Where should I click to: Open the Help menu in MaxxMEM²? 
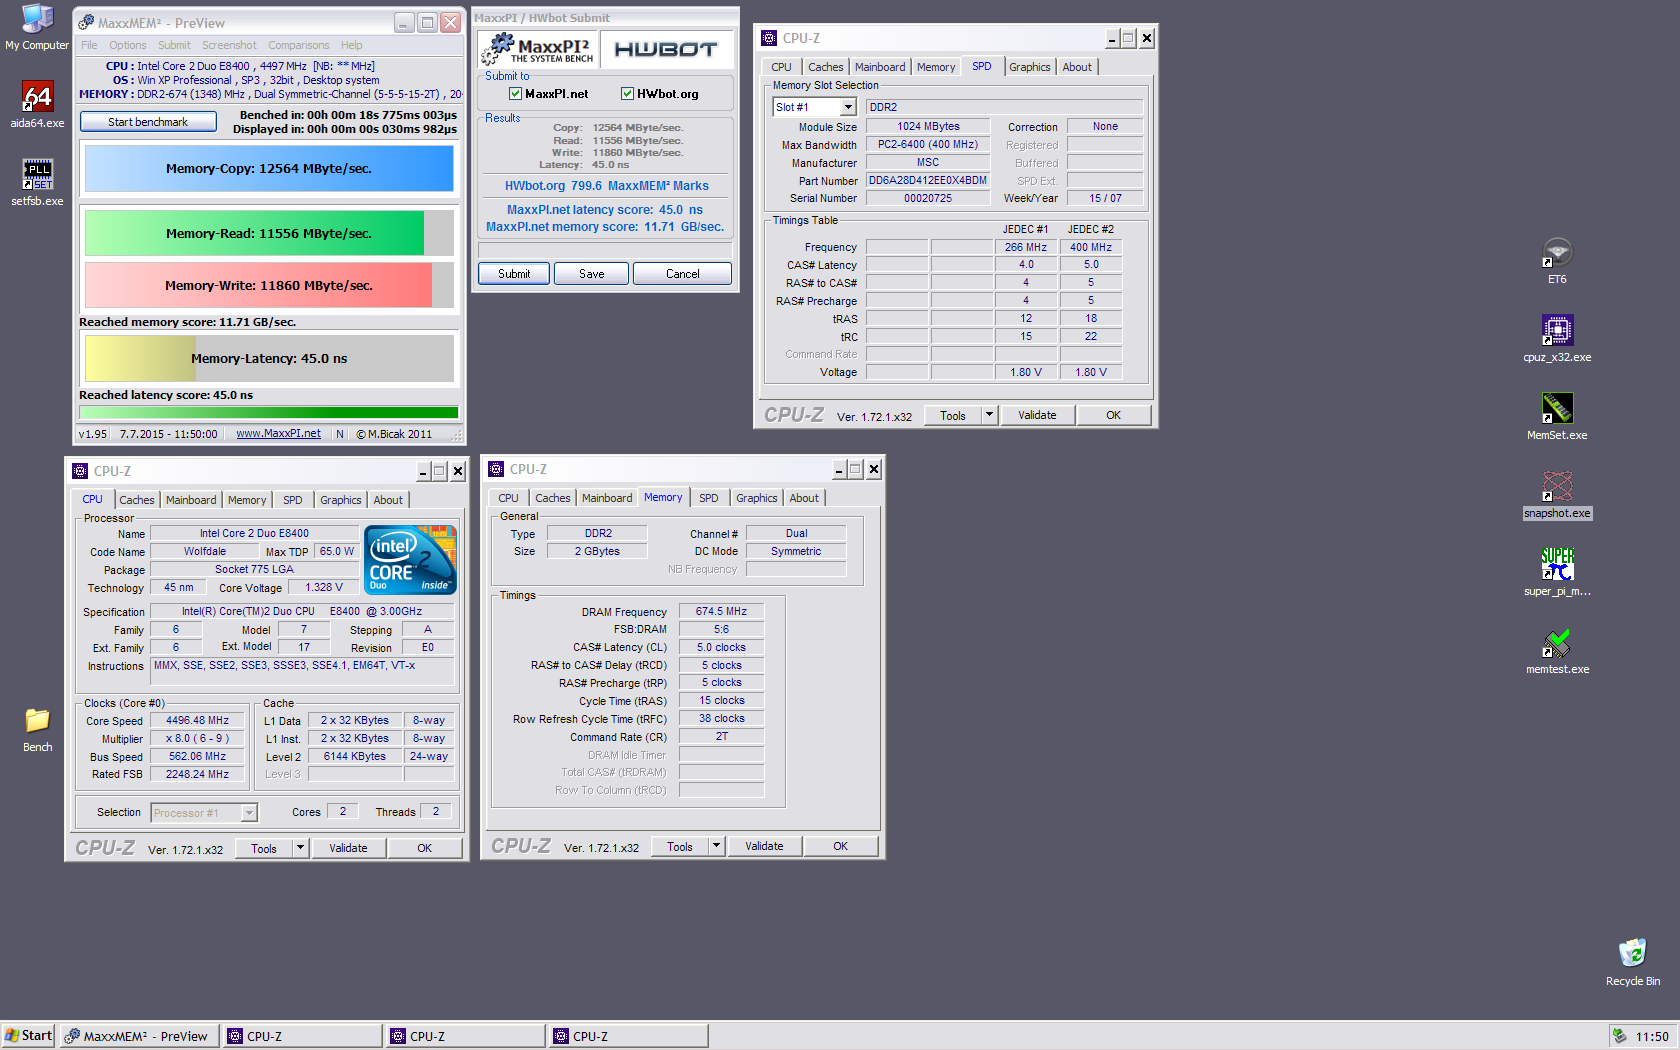coord(351,45)
